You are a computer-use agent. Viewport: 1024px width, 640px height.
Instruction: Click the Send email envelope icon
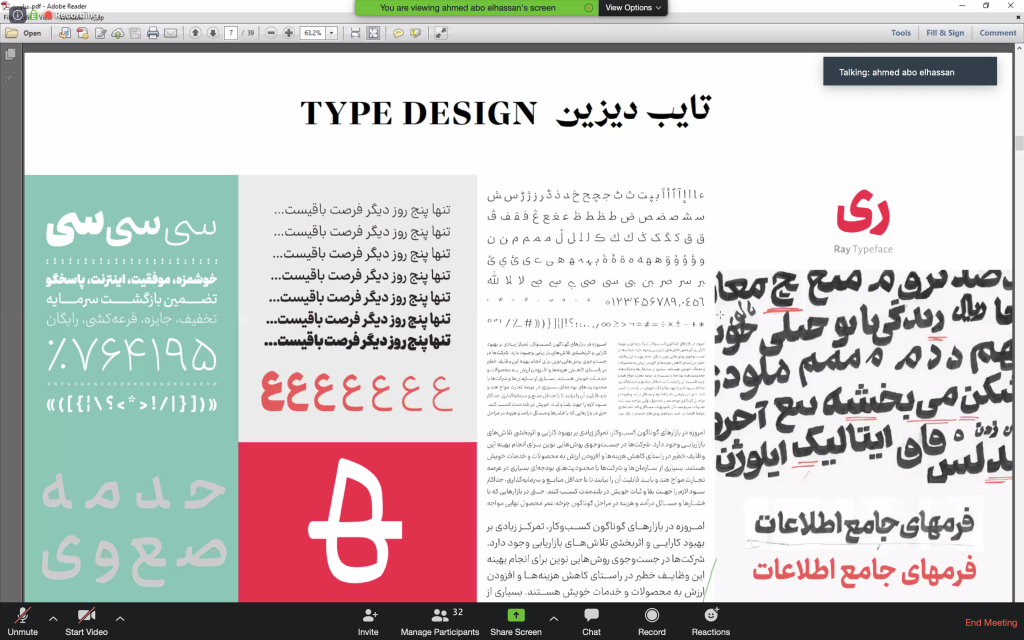tap(170, 33)
